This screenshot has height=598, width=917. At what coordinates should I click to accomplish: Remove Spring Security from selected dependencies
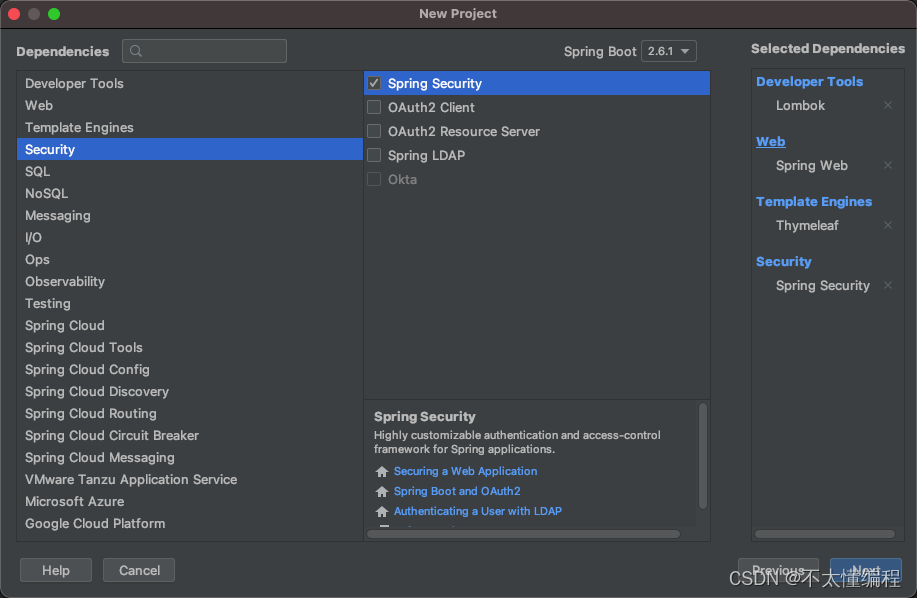click(x=888, y=285)
